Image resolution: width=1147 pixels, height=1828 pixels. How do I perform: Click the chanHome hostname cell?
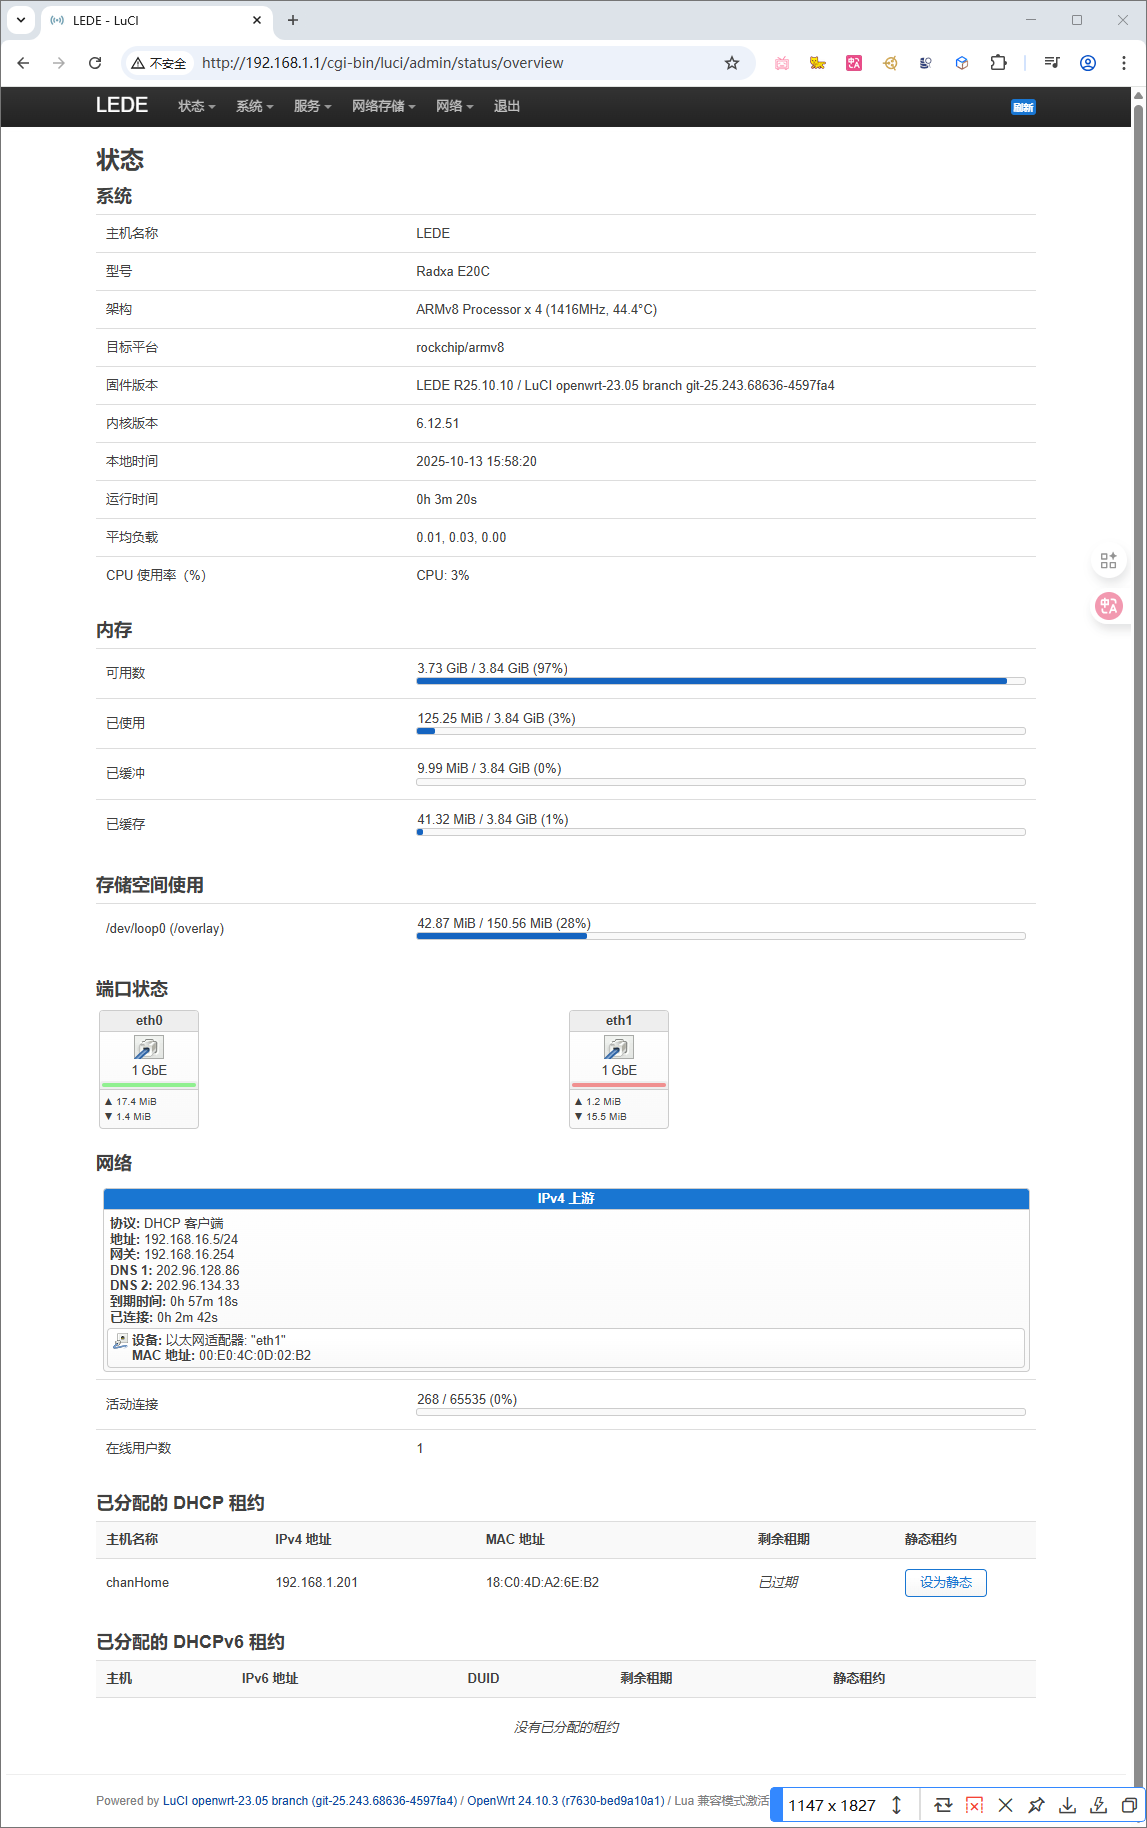(x=137, y=1582)
